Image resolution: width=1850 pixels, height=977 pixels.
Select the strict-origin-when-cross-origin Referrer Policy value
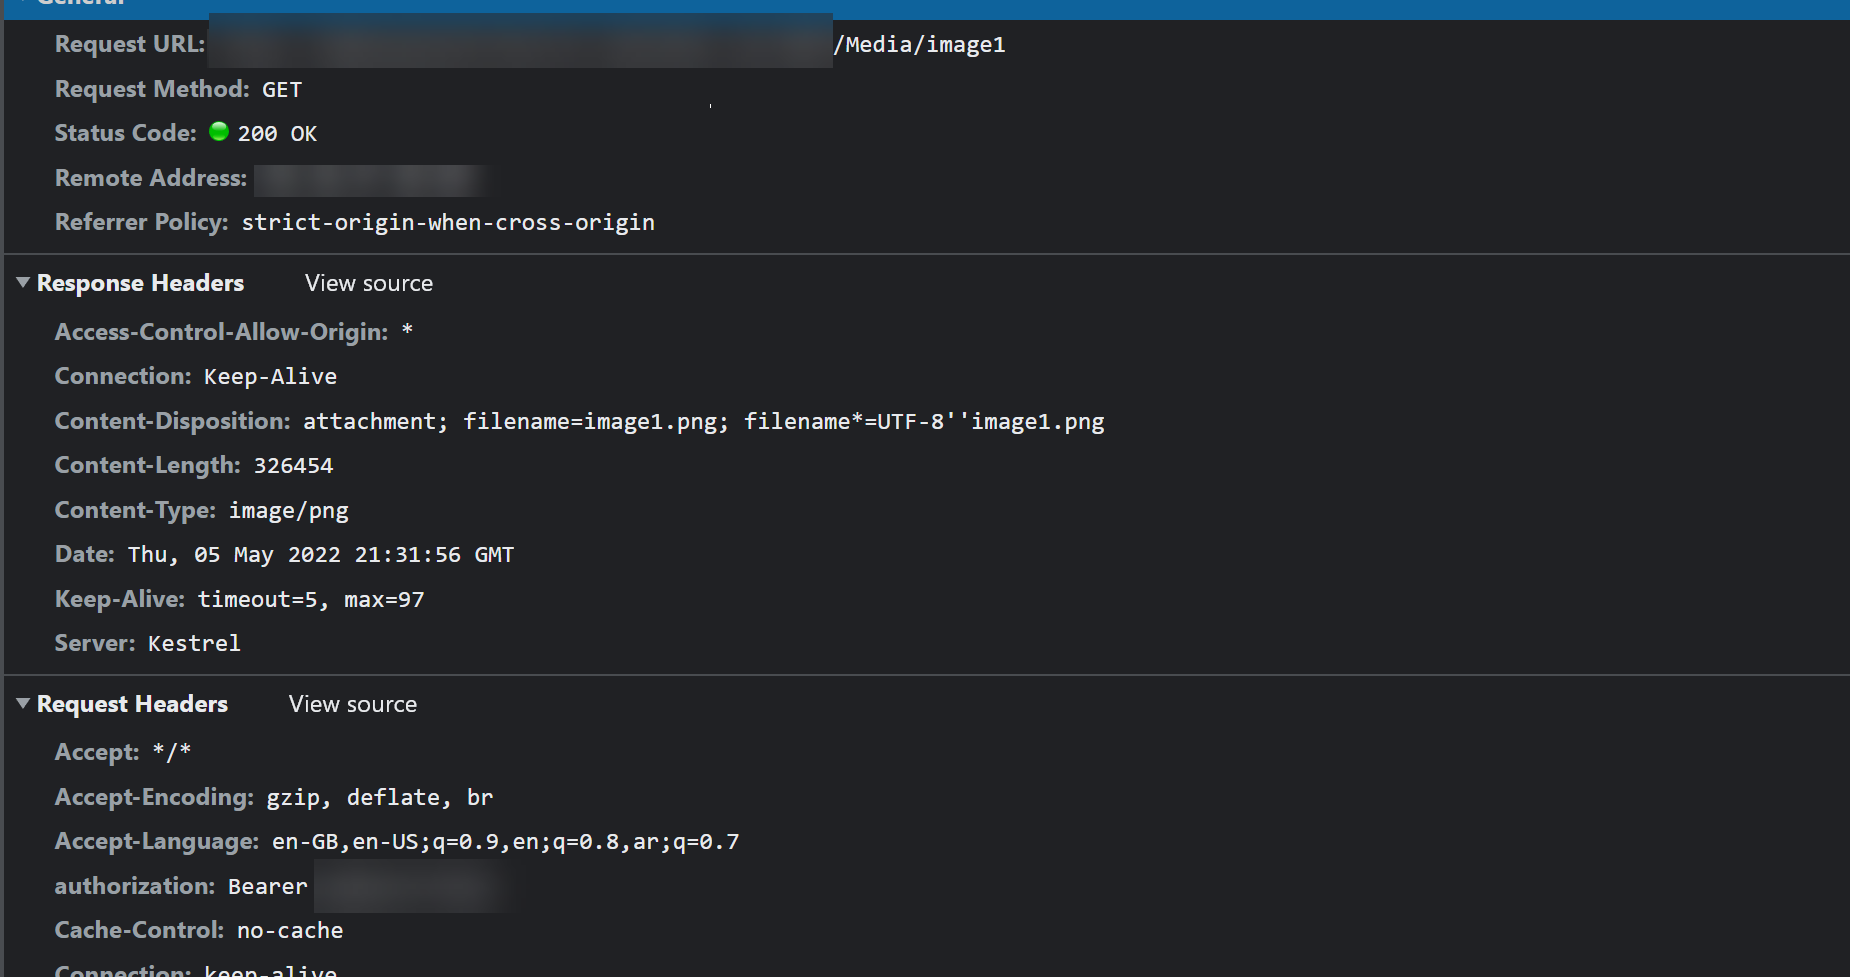[x=448, y=221]
